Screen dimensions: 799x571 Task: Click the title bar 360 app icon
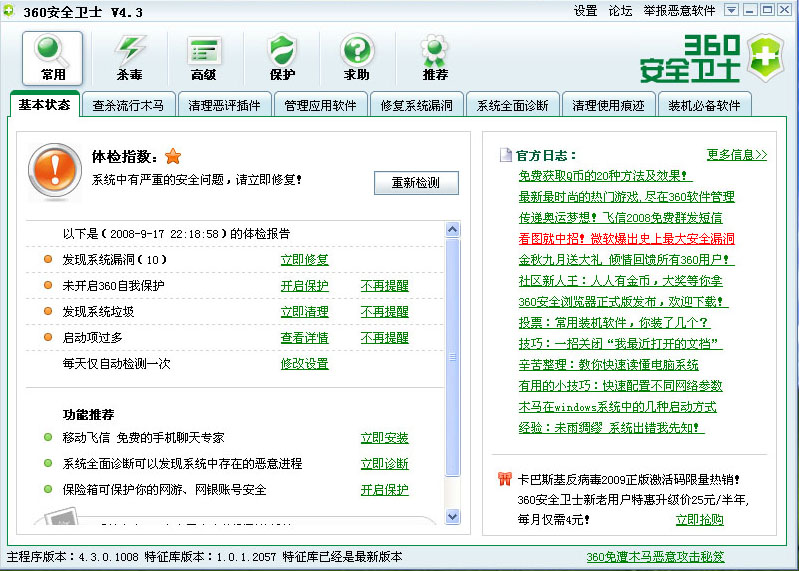point(9,11)
